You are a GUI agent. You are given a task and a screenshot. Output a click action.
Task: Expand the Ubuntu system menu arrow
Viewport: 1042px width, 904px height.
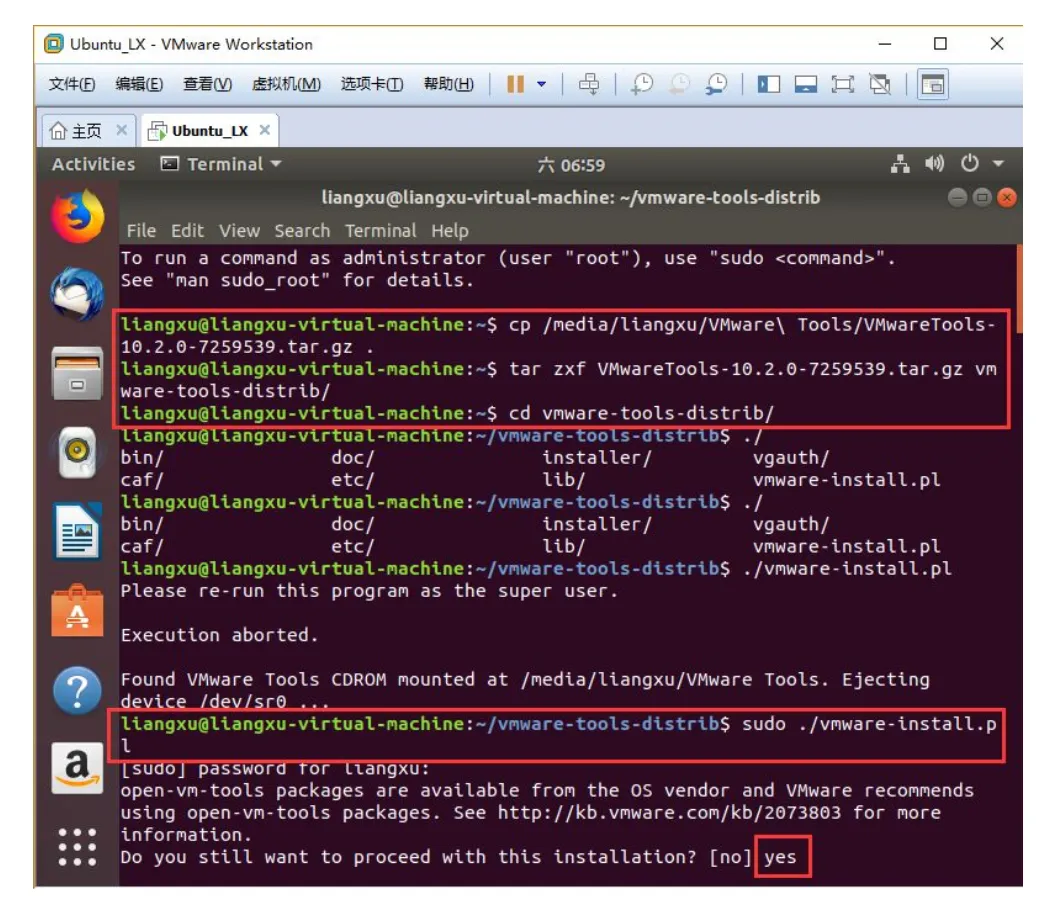(998, 164)
